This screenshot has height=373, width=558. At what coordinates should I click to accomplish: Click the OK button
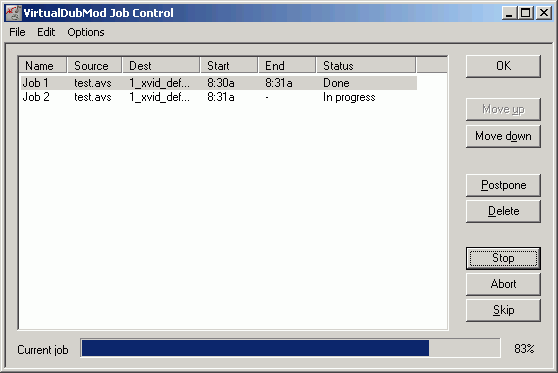[503, 66]
